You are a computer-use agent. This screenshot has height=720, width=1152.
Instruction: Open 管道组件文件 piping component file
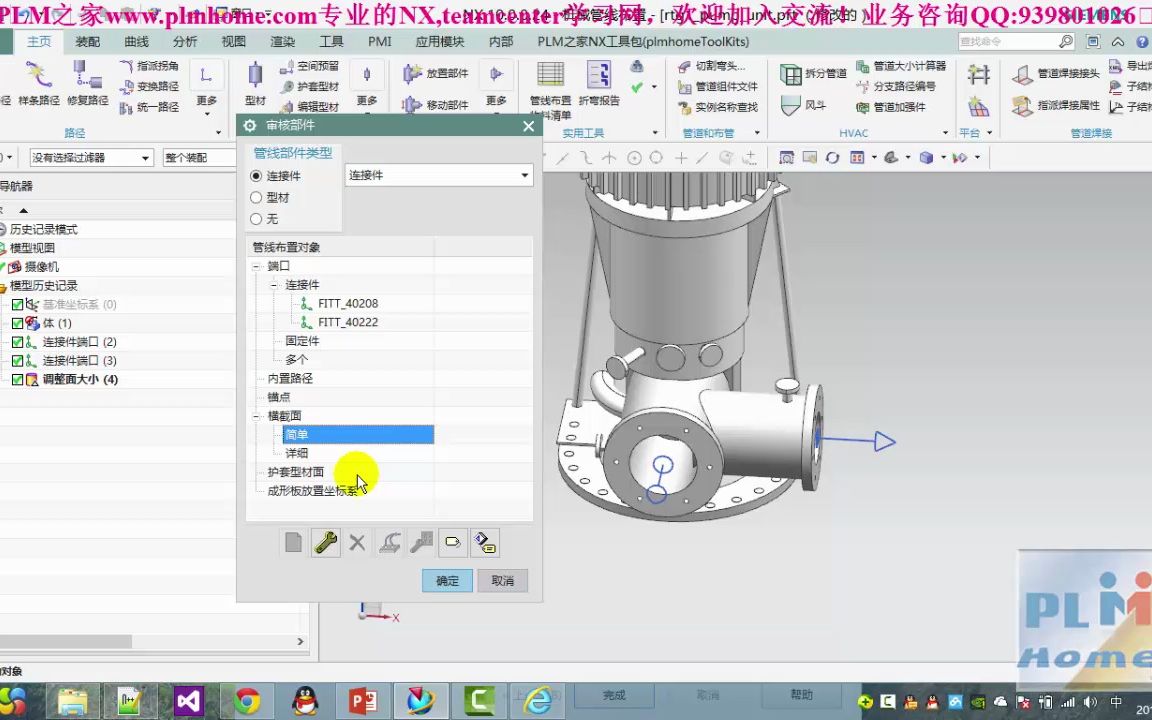tap(718, 87)
